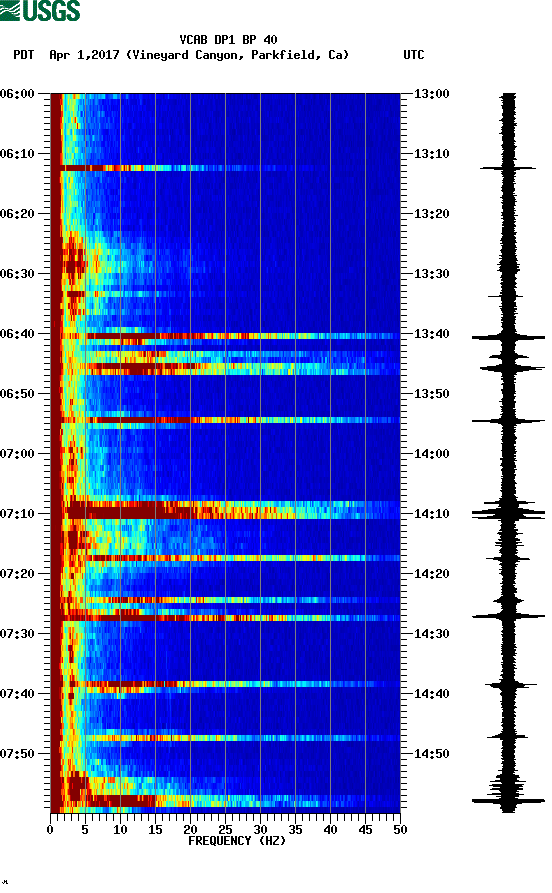Click the 14:40 UTC time label
Image resolution: width=552 pixels, height=893 pixels.
(431, 694)
